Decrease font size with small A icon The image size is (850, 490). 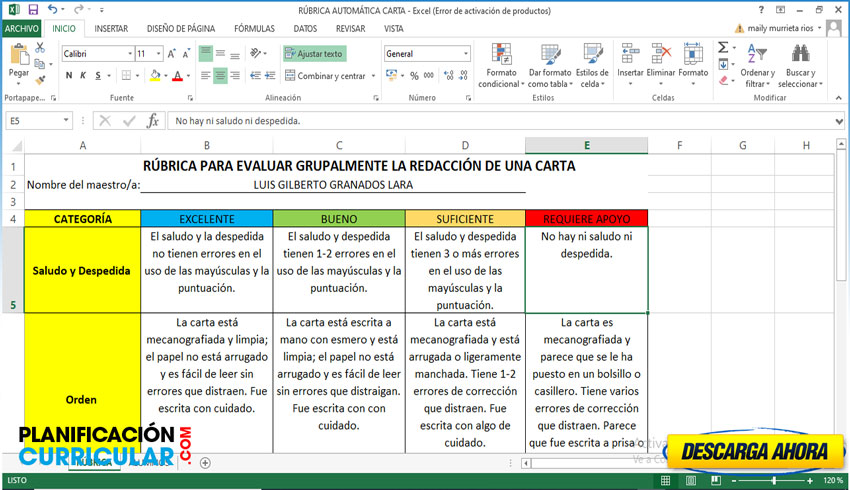tap(186, 54)
